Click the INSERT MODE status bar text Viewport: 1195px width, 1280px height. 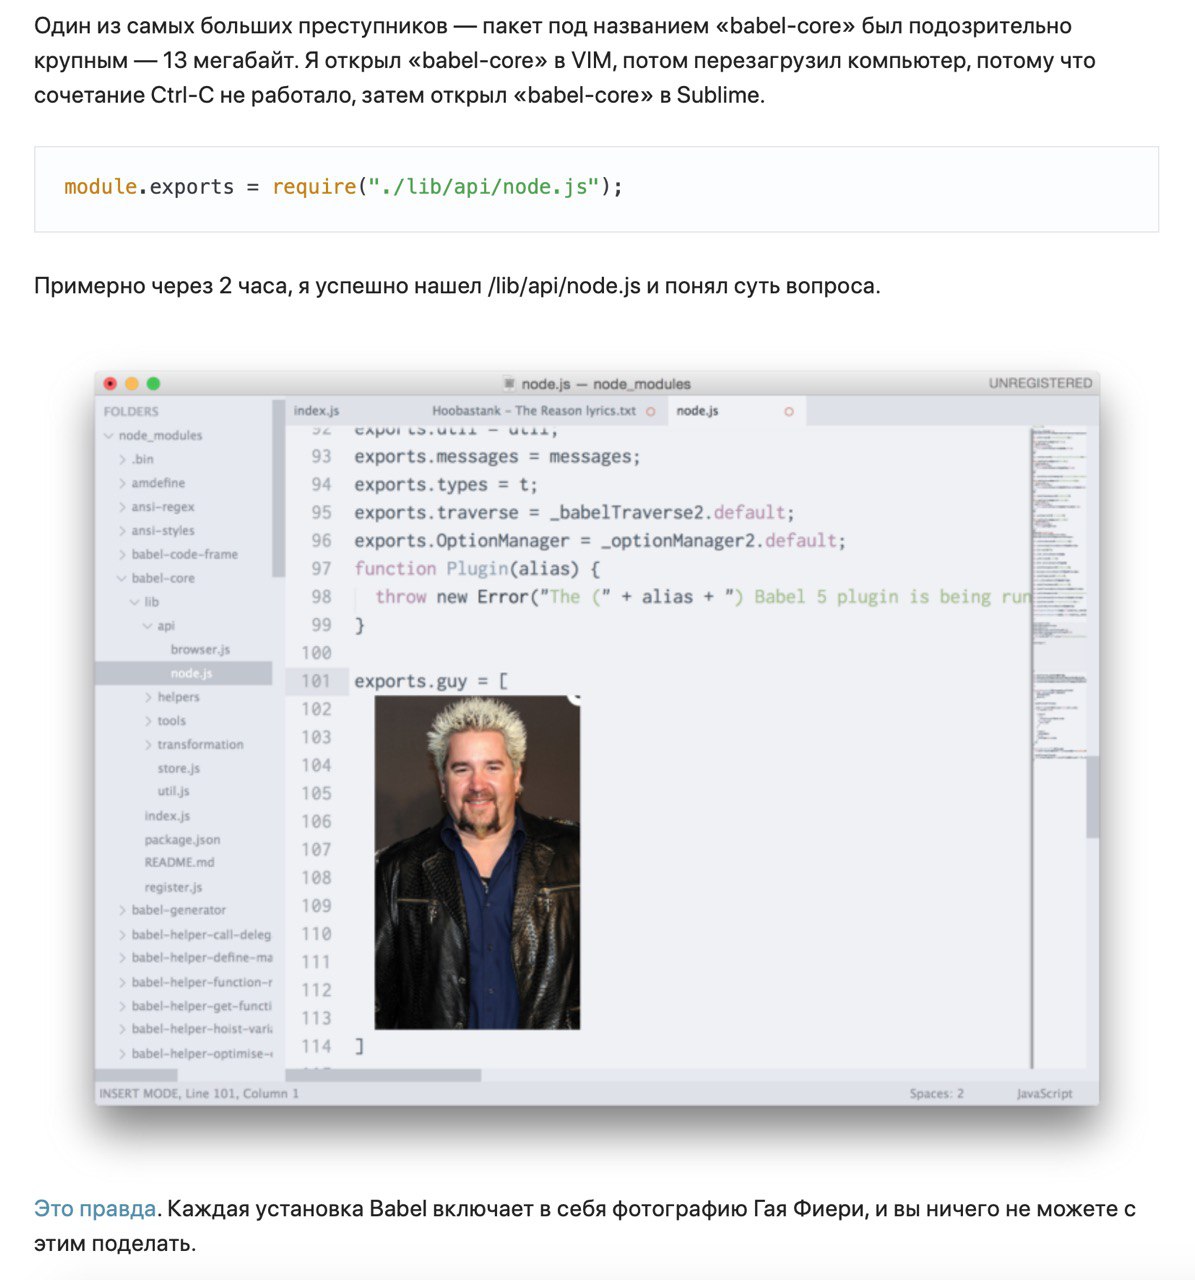[199, 1094]
